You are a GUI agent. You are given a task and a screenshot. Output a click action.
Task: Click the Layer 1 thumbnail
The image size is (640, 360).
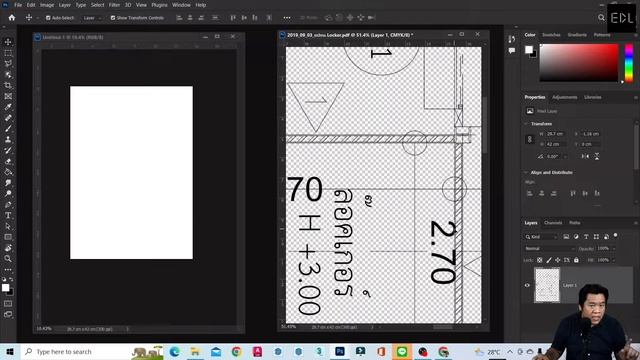(x=547, y=285)
